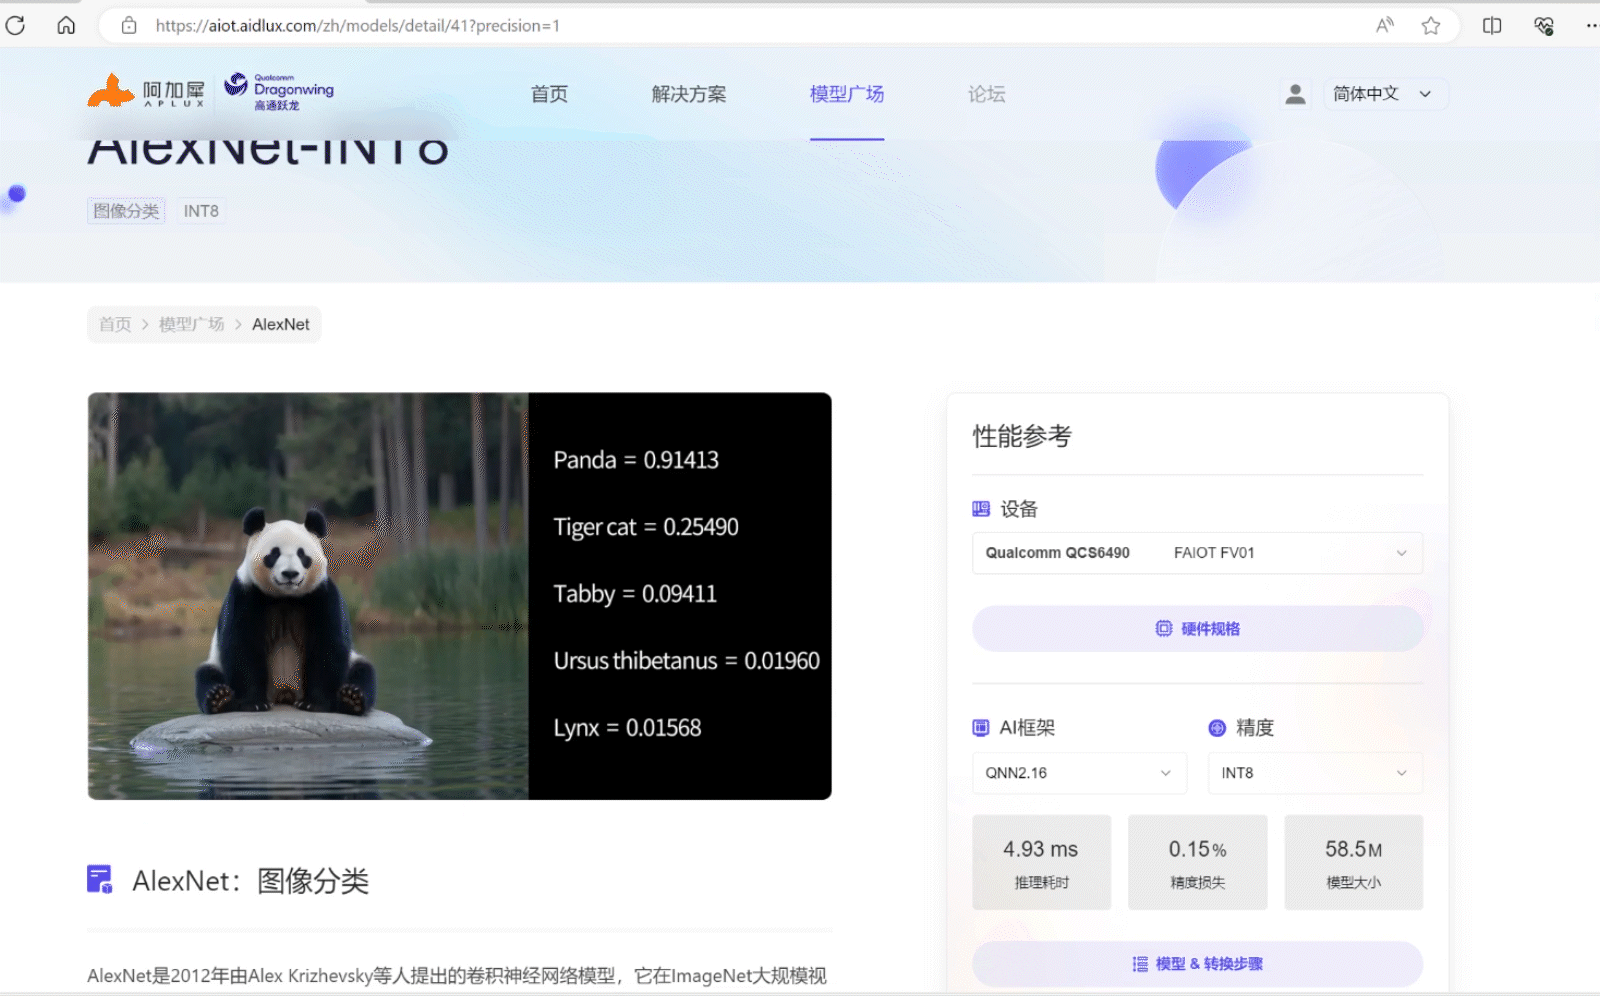Click the 设备 device section icon
This screenshot has height=996, width=1600.
(981, 509)
